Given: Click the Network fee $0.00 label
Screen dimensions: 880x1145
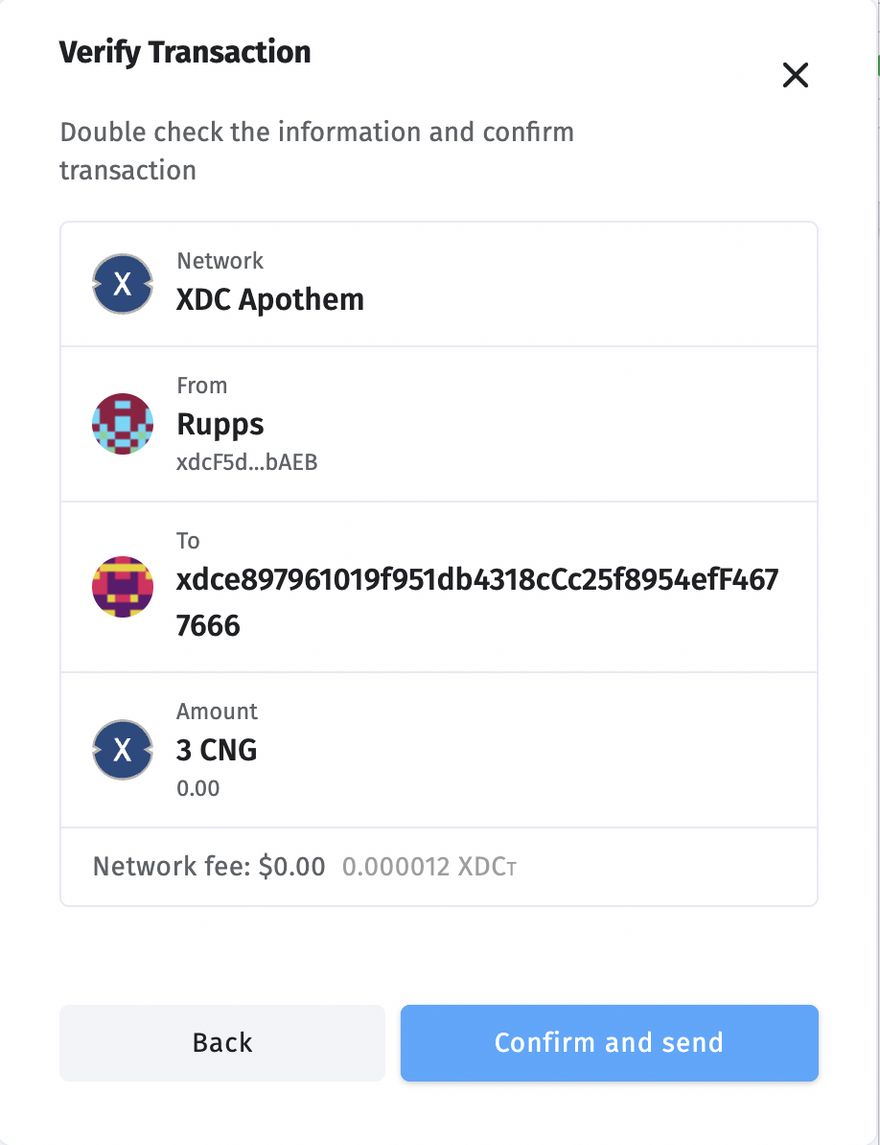Looking at the screenshot, I should (209, 866).
